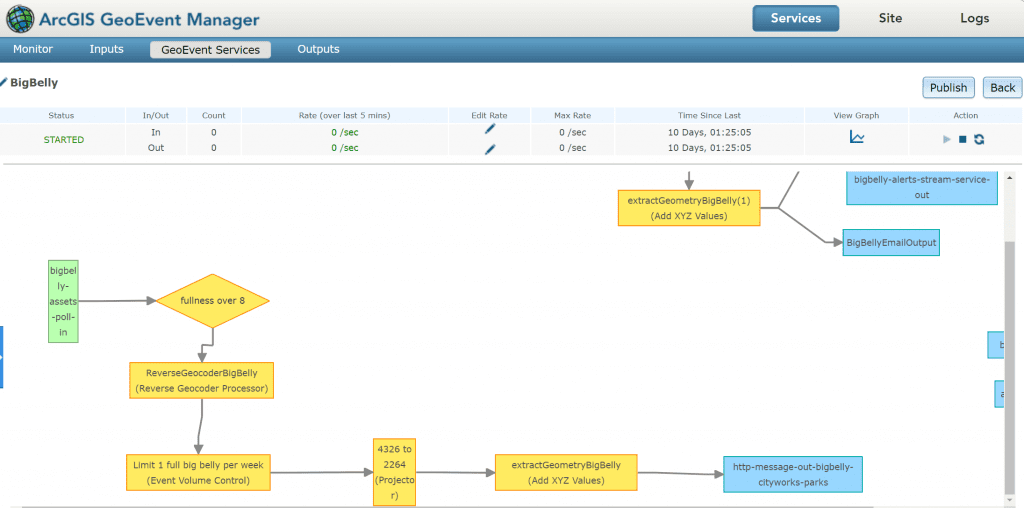
Task: Stop the service with square icon
Action: tap(962, 139)
